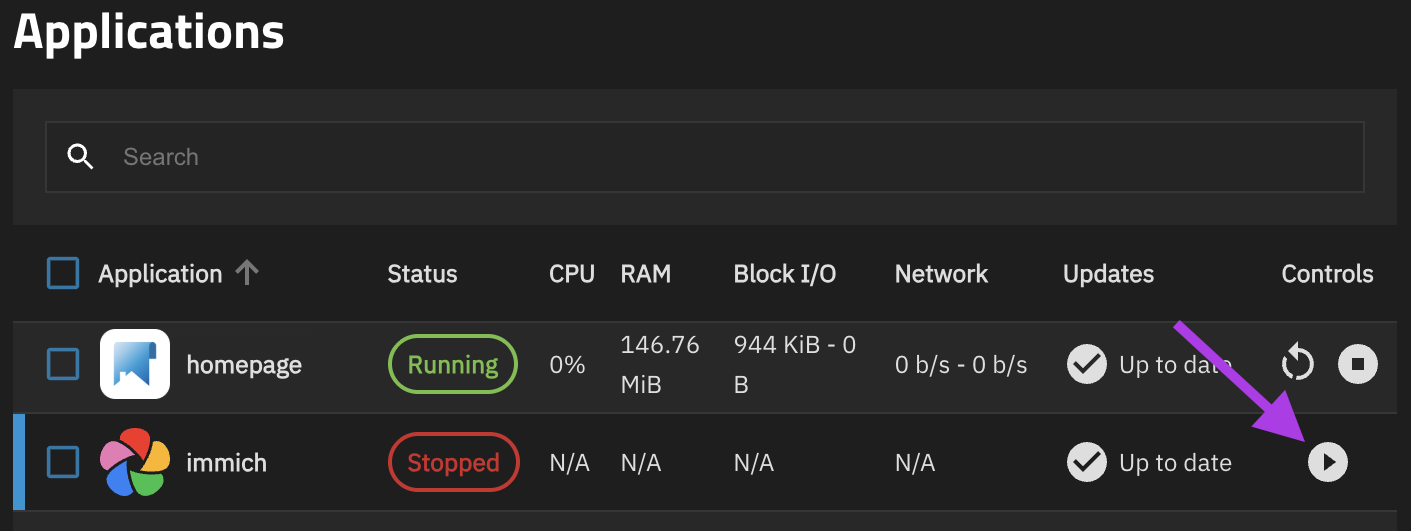Sort by the RAM column header
1411x531 pixels.
point(646,274)
